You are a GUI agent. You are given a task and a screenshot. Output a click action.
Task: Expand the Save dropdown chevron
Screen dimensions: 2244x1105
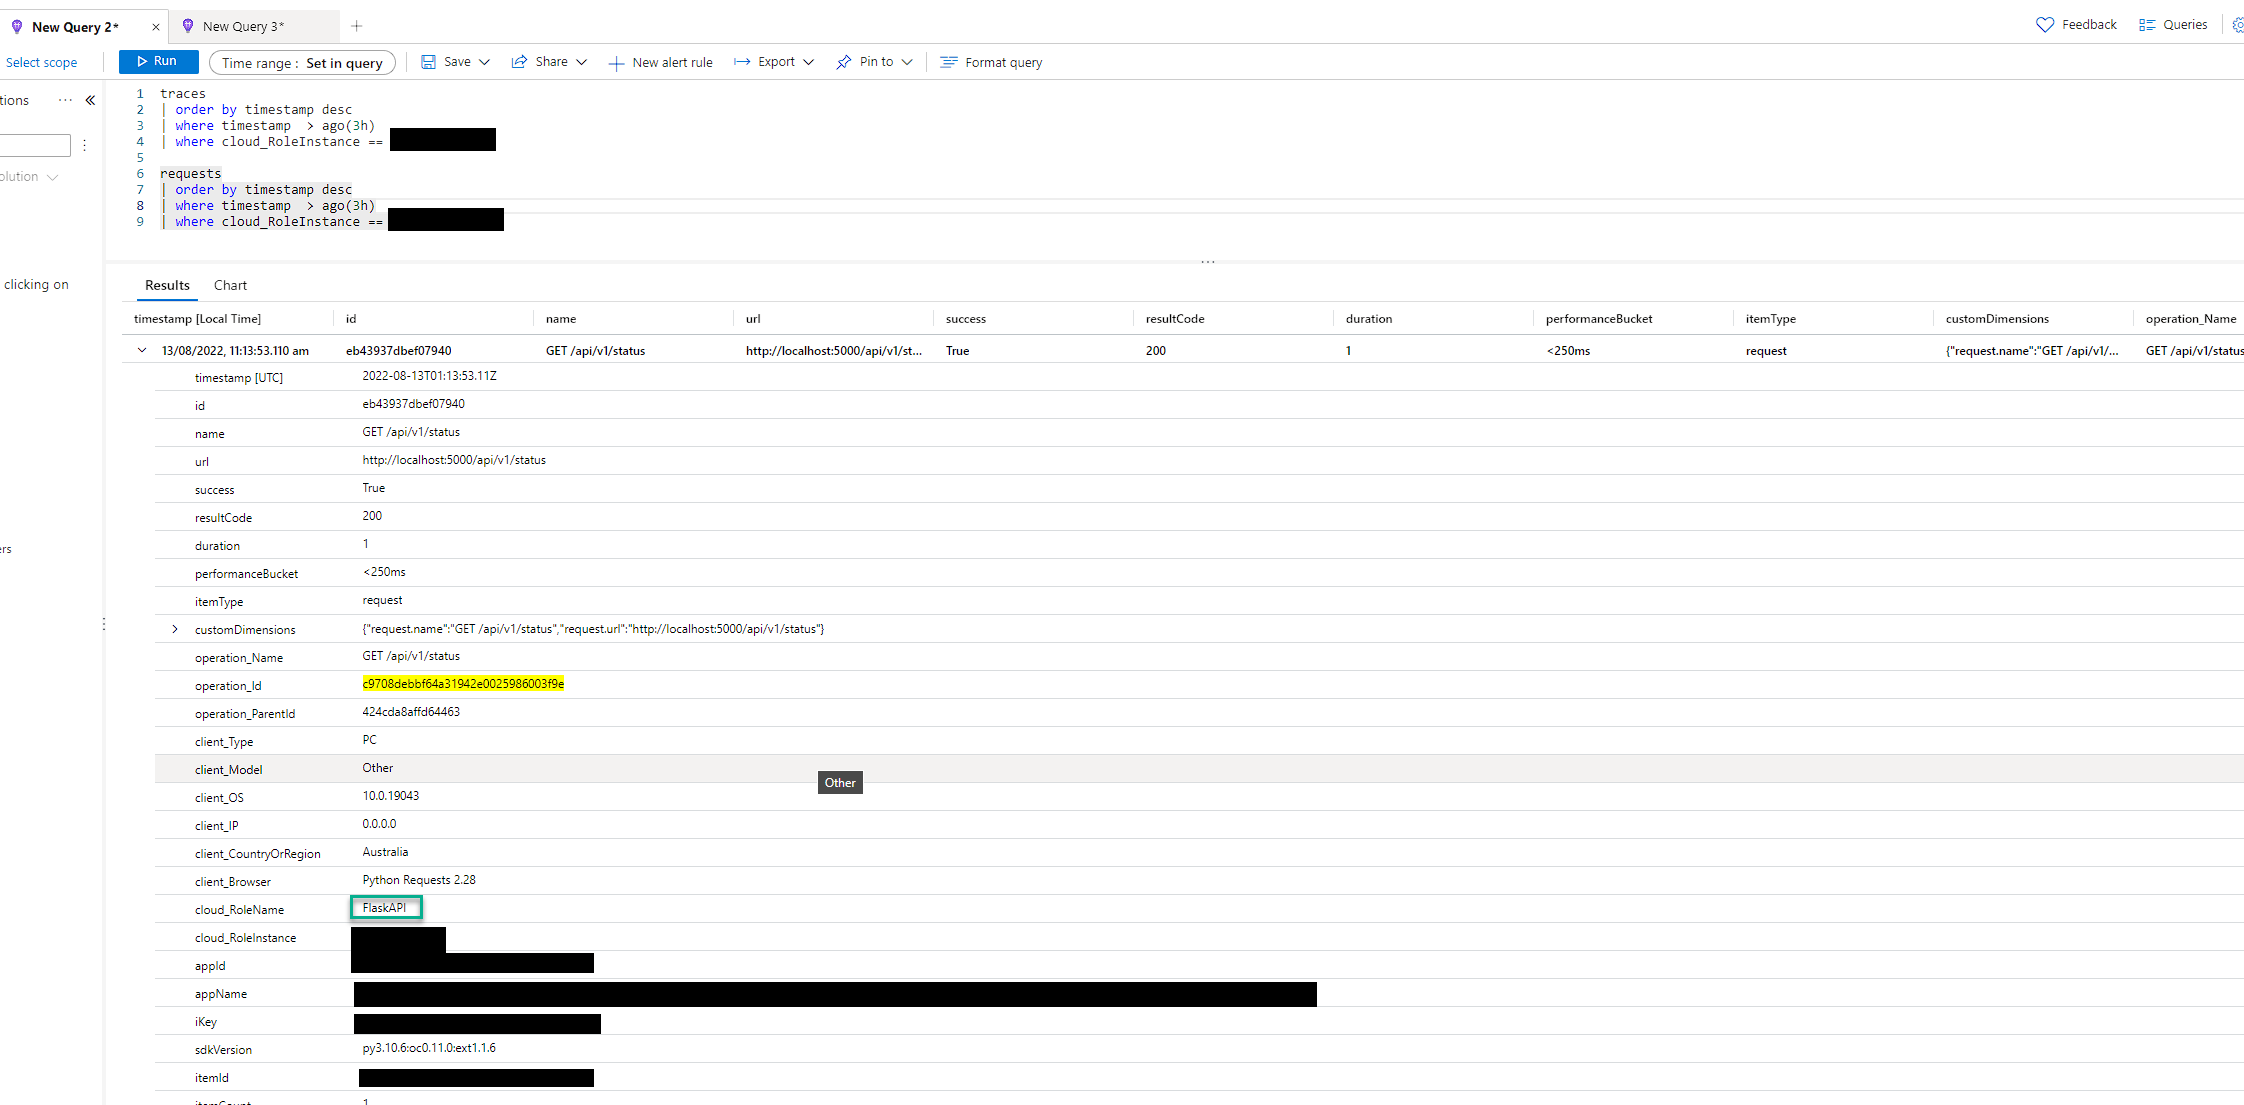click(485, 62)
